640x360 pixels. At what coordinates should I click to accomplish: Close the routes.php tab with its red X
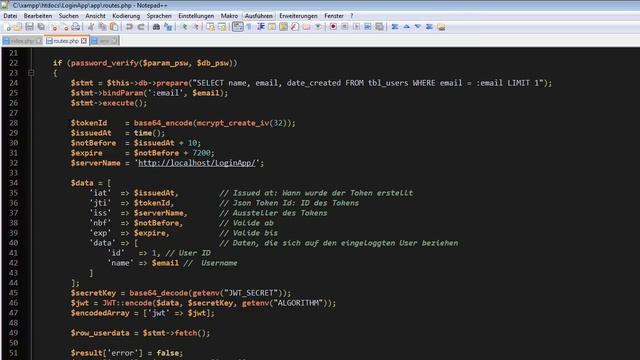coord(84,41)
